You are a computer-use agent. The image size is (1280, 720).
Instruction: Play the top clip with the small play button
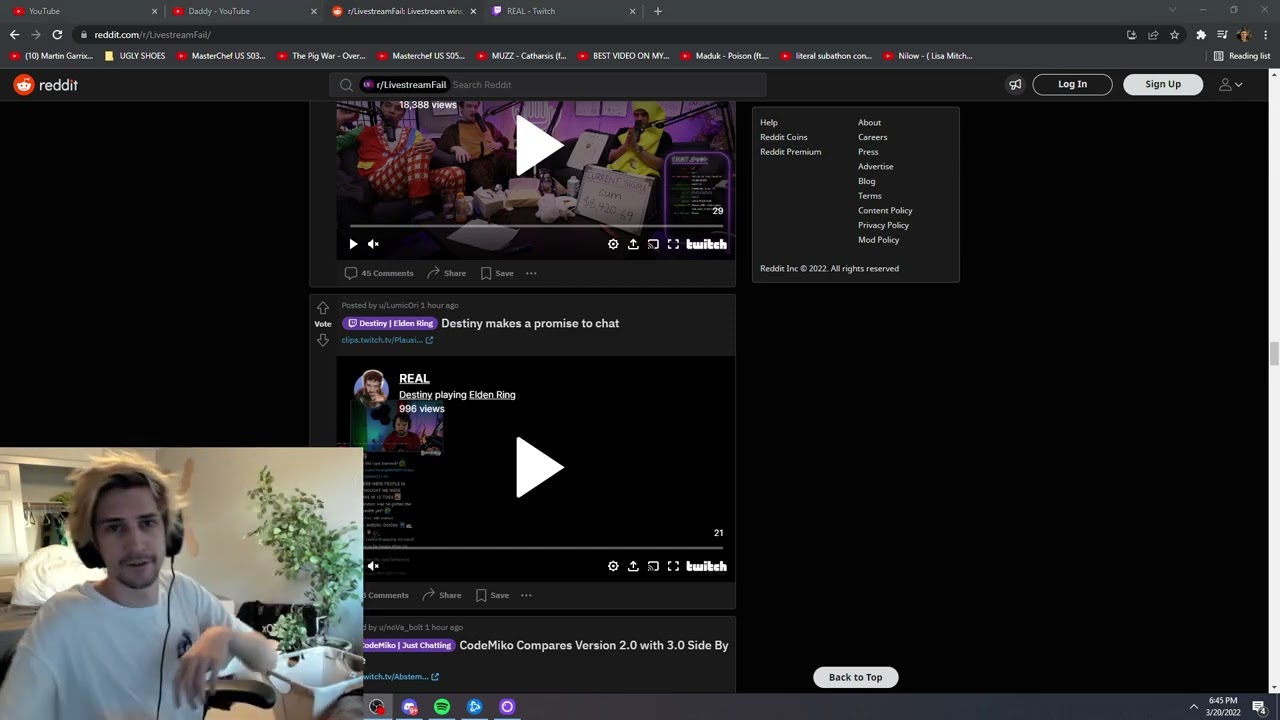click(353, 244)
